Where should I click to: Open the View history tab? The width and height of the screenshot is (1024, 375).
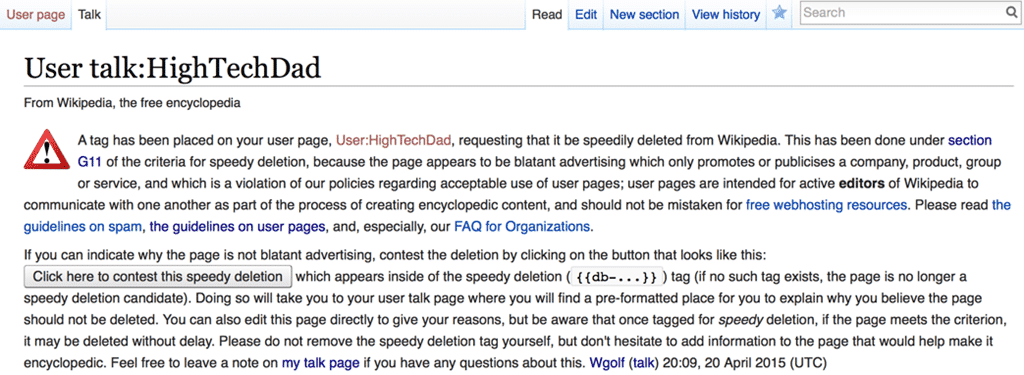tap(726, 14)
